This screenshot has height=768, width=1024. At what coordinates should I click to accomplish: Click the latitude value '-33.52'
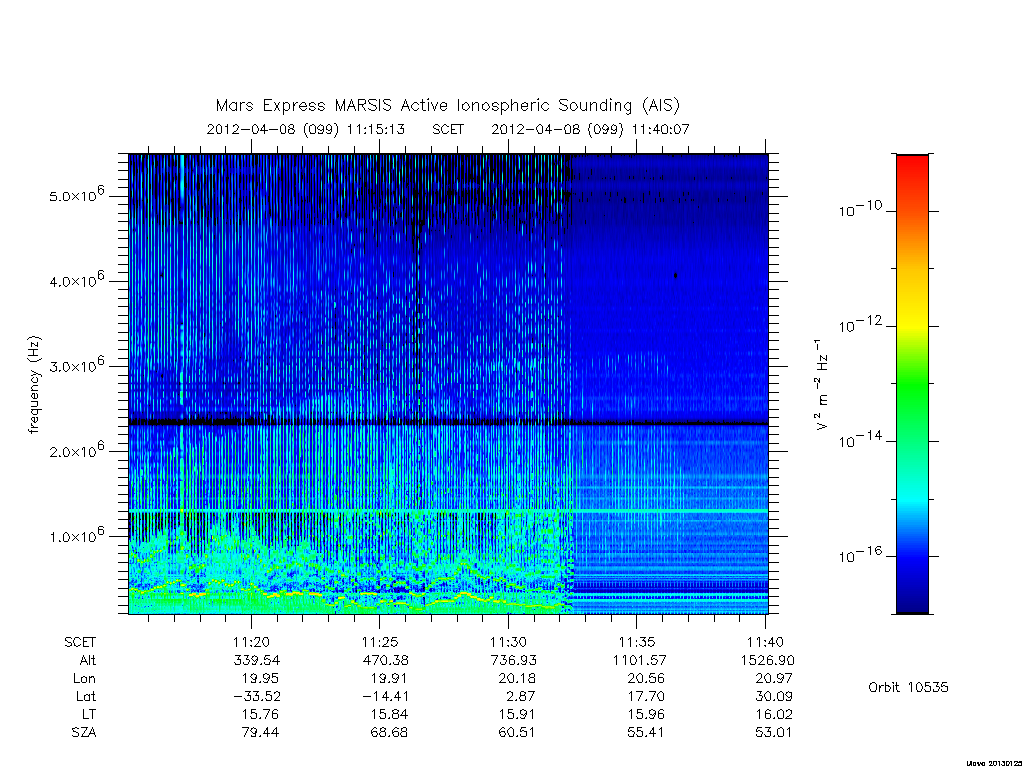tap(257, 697)
